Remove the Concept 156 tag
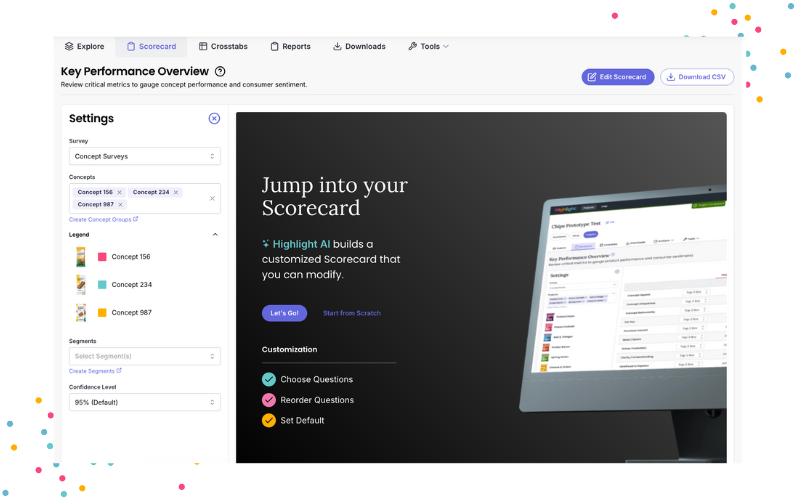This screenshot has width=800, height=500. coord(119,192)
